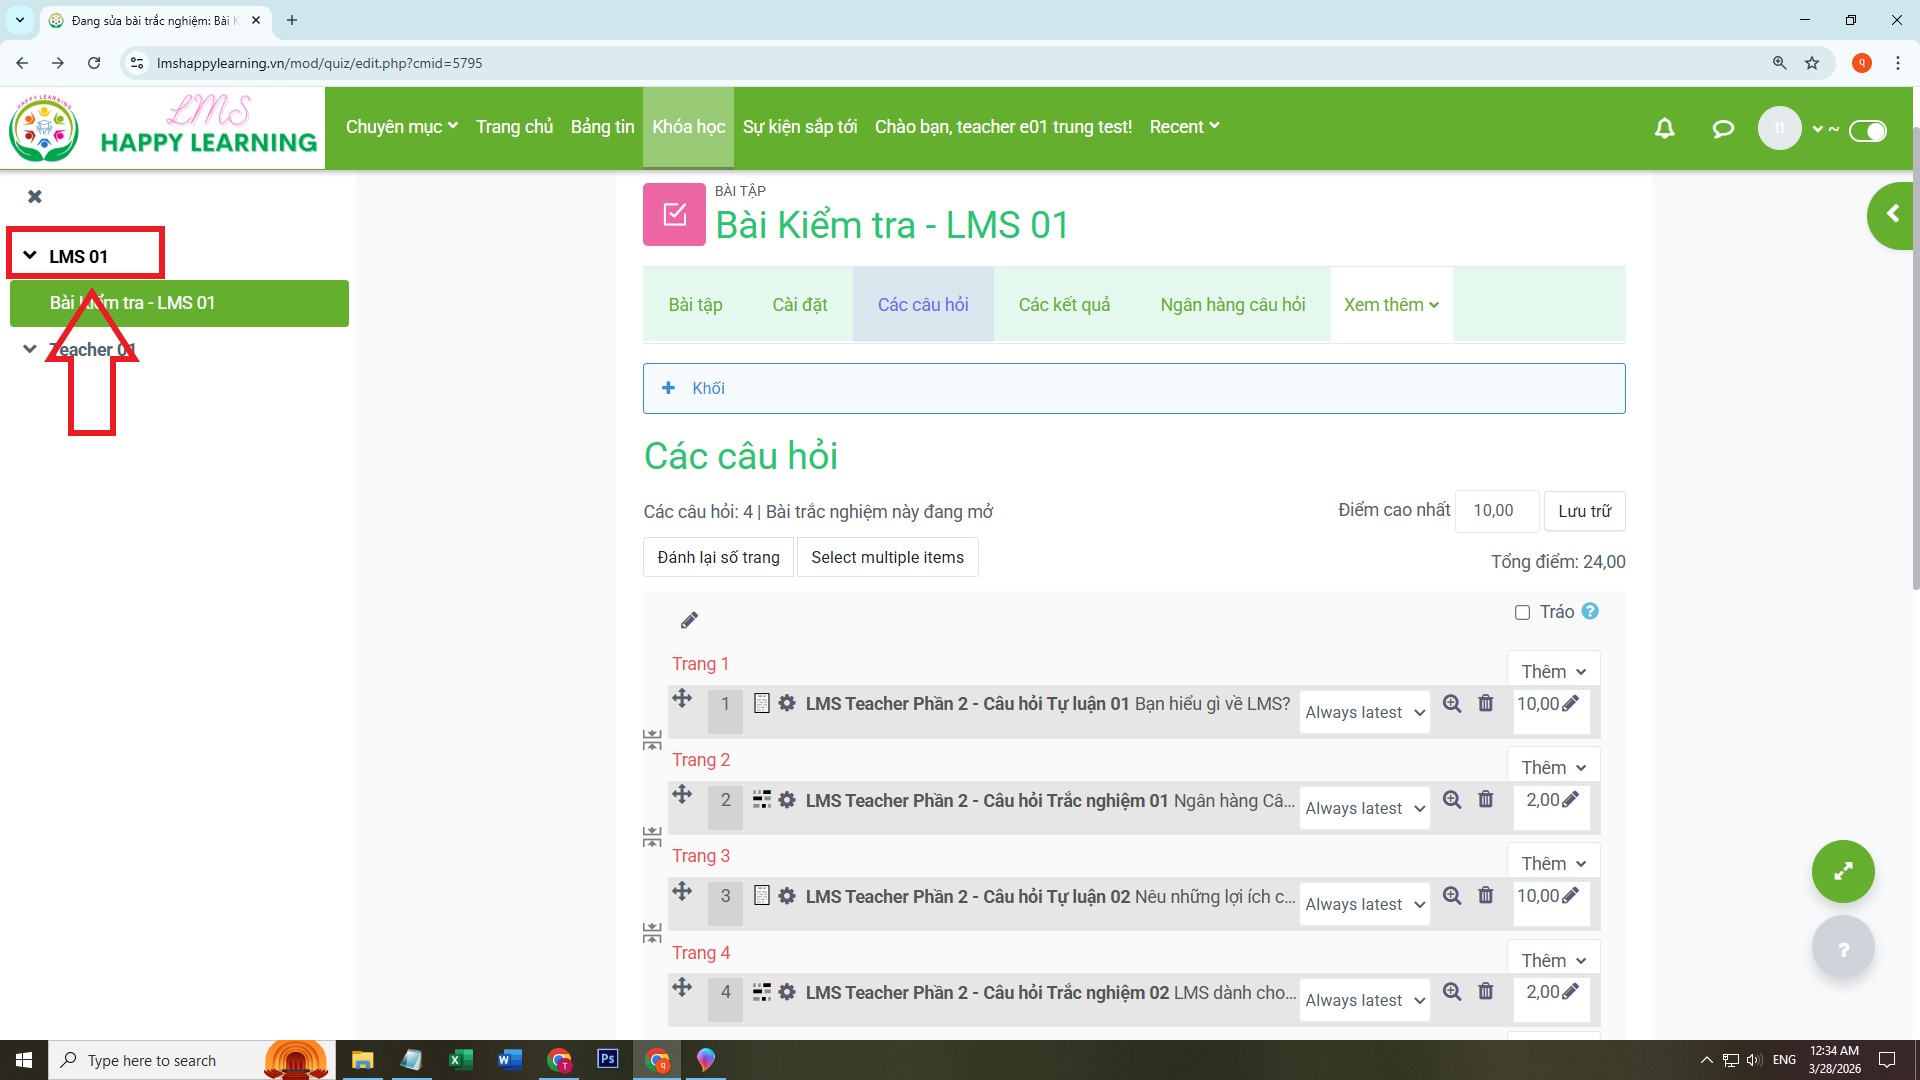The image size is (1920, 1080).
Task: Toggle the edit mode switch in header
Action: point(1867,130)
